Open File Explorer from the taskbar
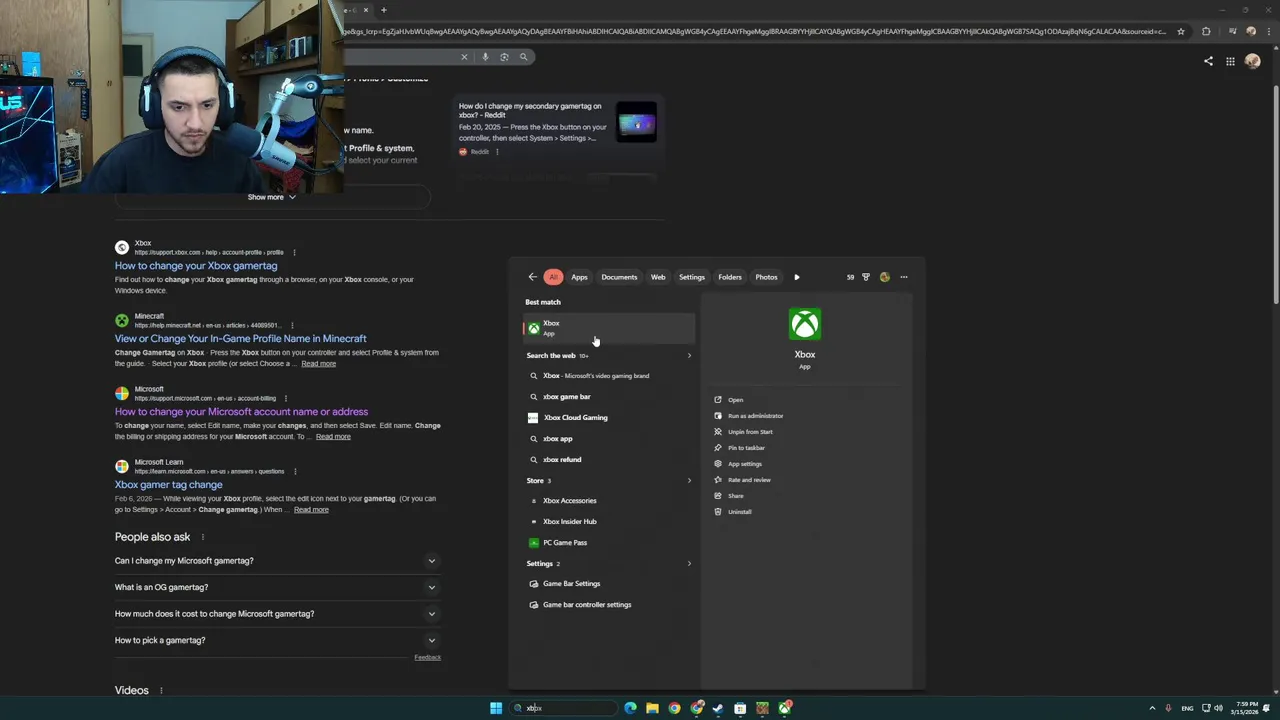Screen dimensions: 1280x720 652,708
